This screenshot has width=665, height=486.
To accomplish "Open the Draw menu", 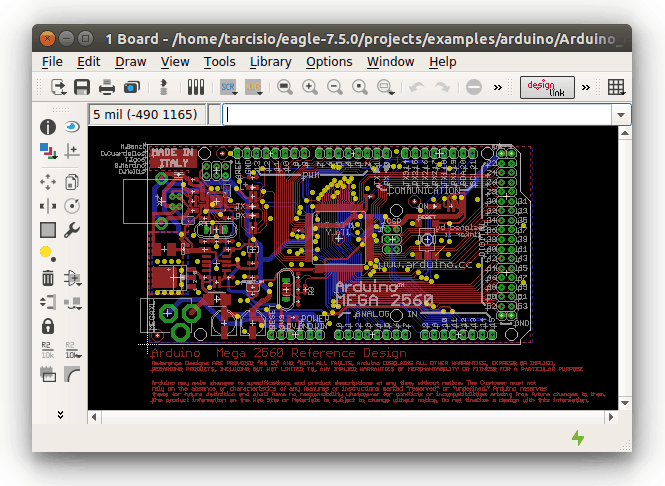I will pyautogui.click(x=131, y=62).
